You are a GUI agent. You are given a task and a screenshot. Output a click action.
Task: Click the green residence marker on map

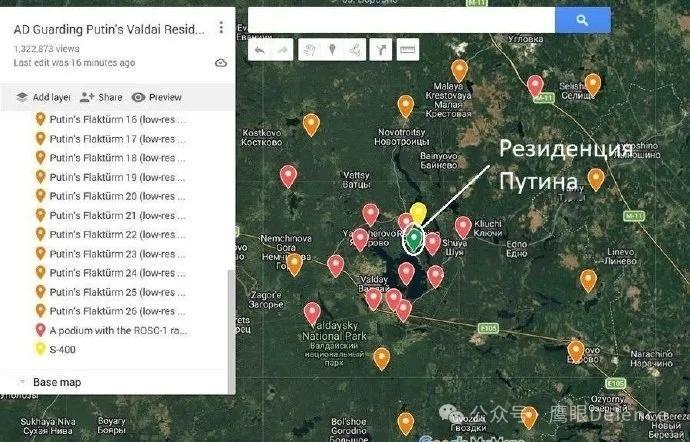(x=413, y=237)
